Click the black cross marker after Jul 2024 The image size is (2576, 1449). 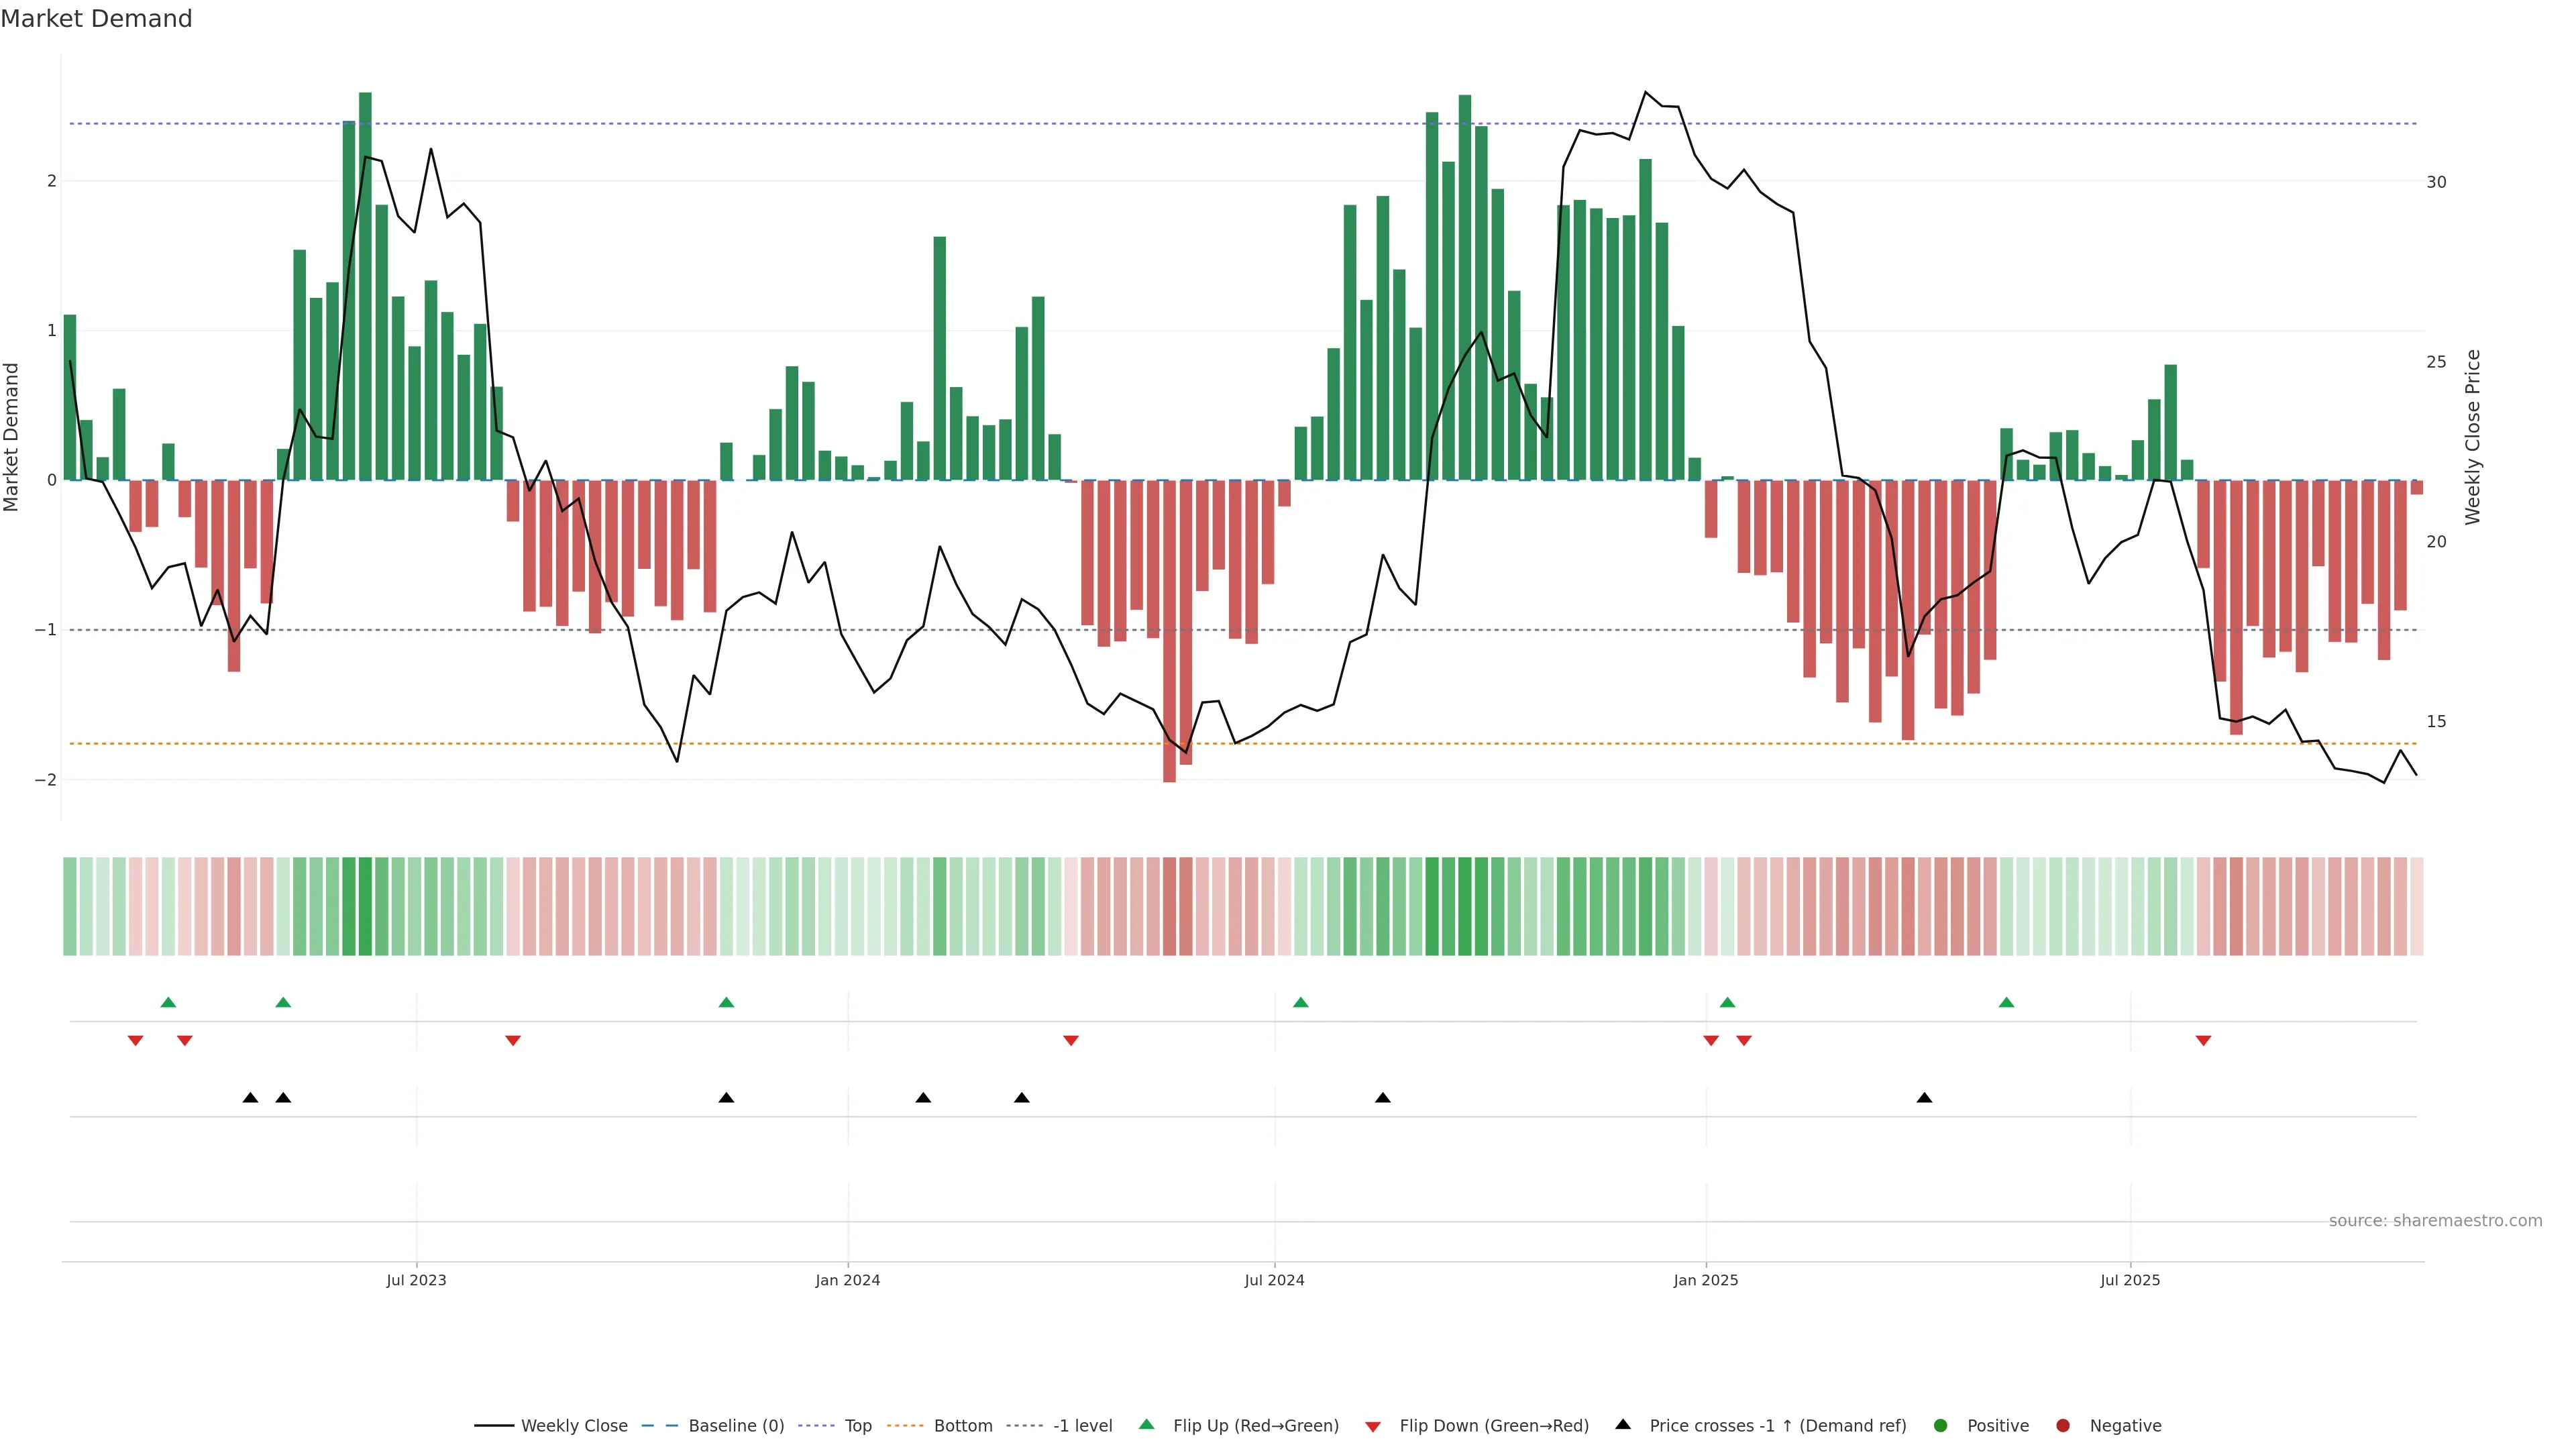coord(1382,1098)
